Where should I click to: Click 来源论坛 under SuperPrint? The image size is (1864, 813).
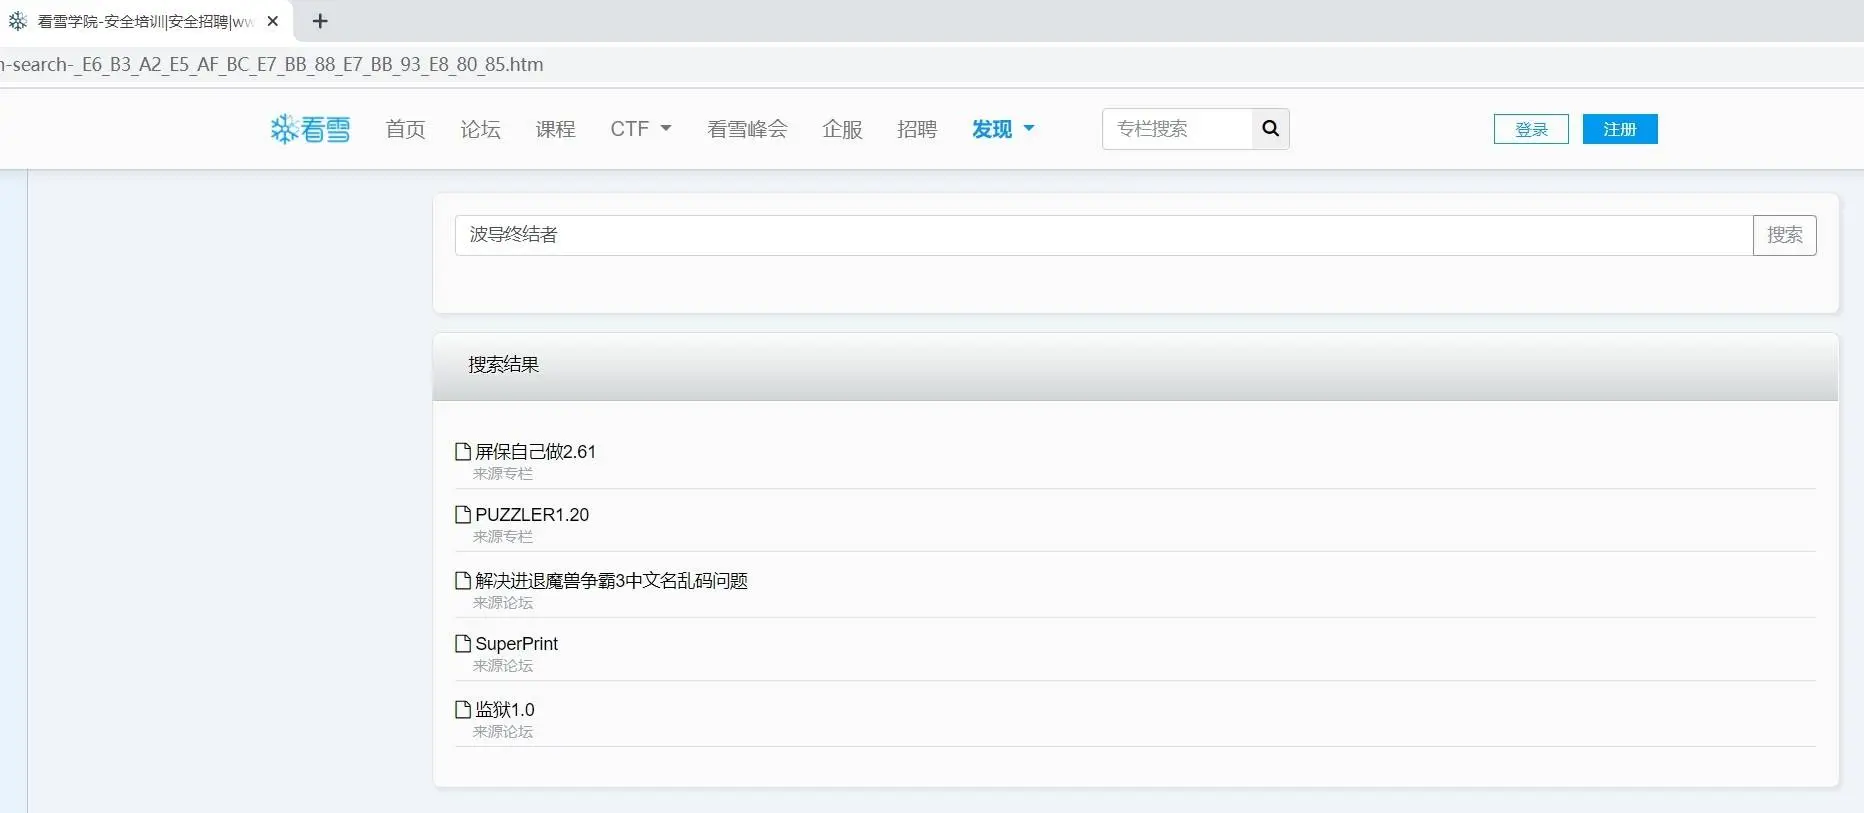click(x=503, y=666)
